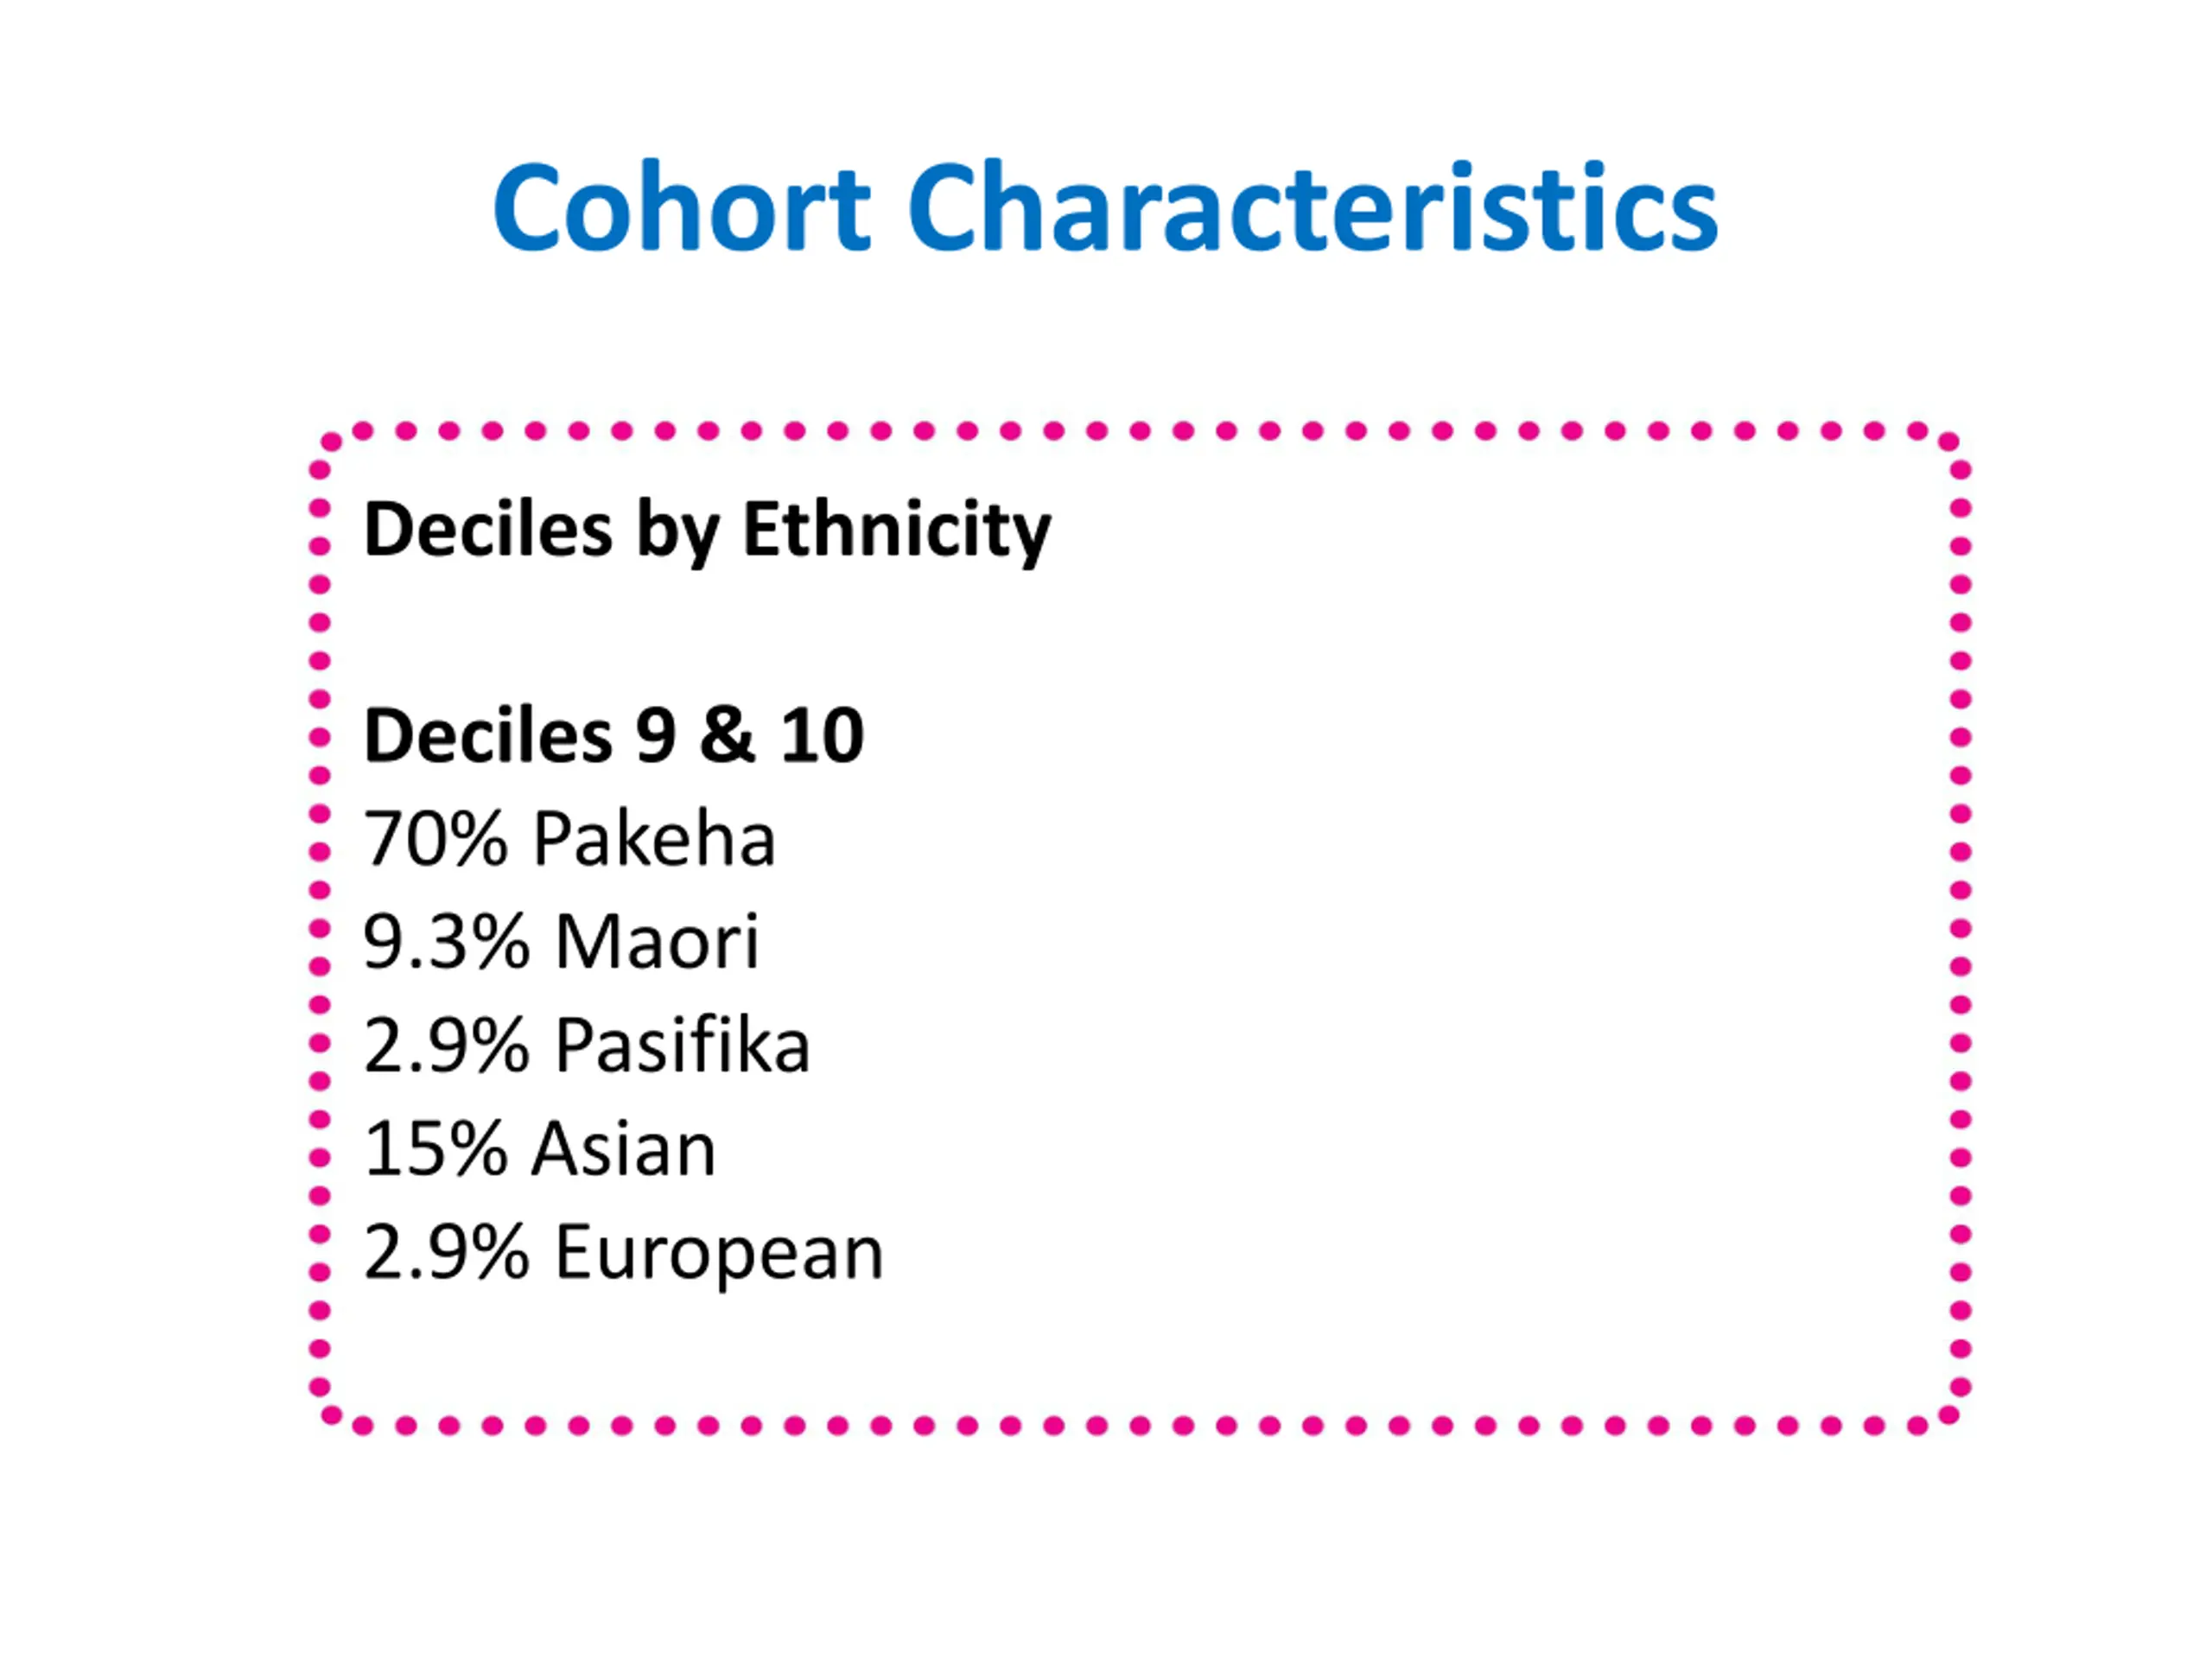Click the word Ethnicity in heading
The width and height of the screenshot is (2212, 1659).
point(897,532)
